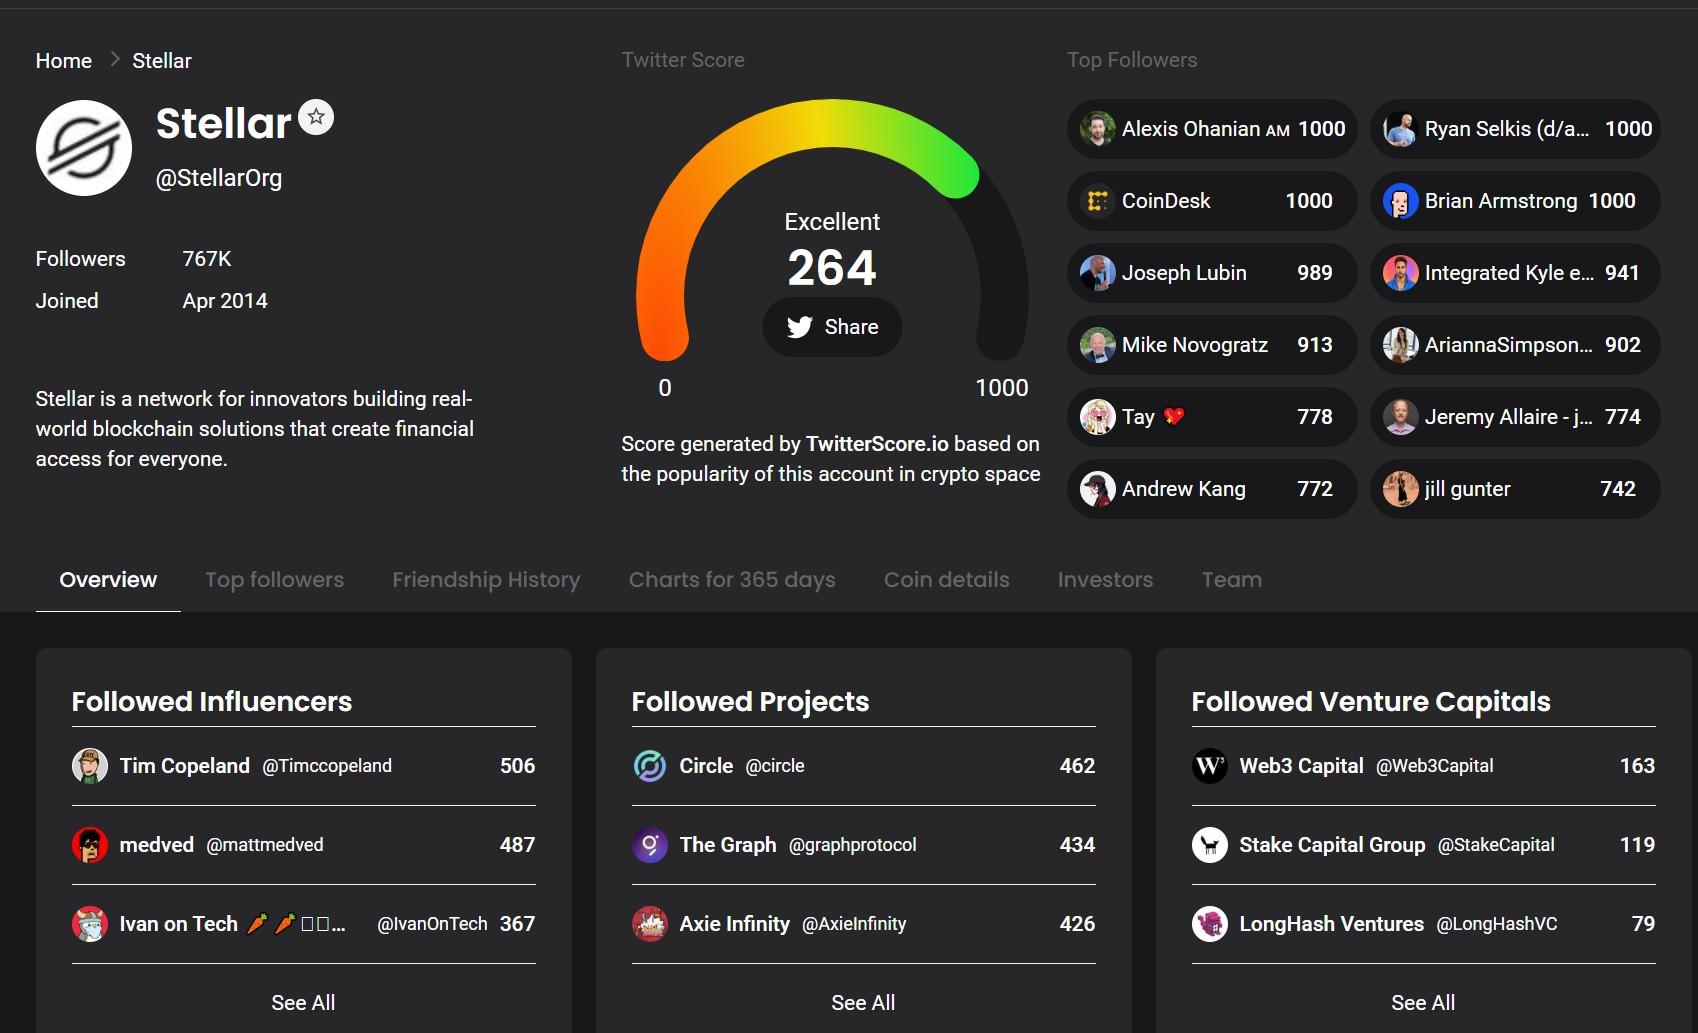This screenshot has height=1033, width=1698.
Task: Click the TwitterScore.io link text
Action: coord(877,444)
